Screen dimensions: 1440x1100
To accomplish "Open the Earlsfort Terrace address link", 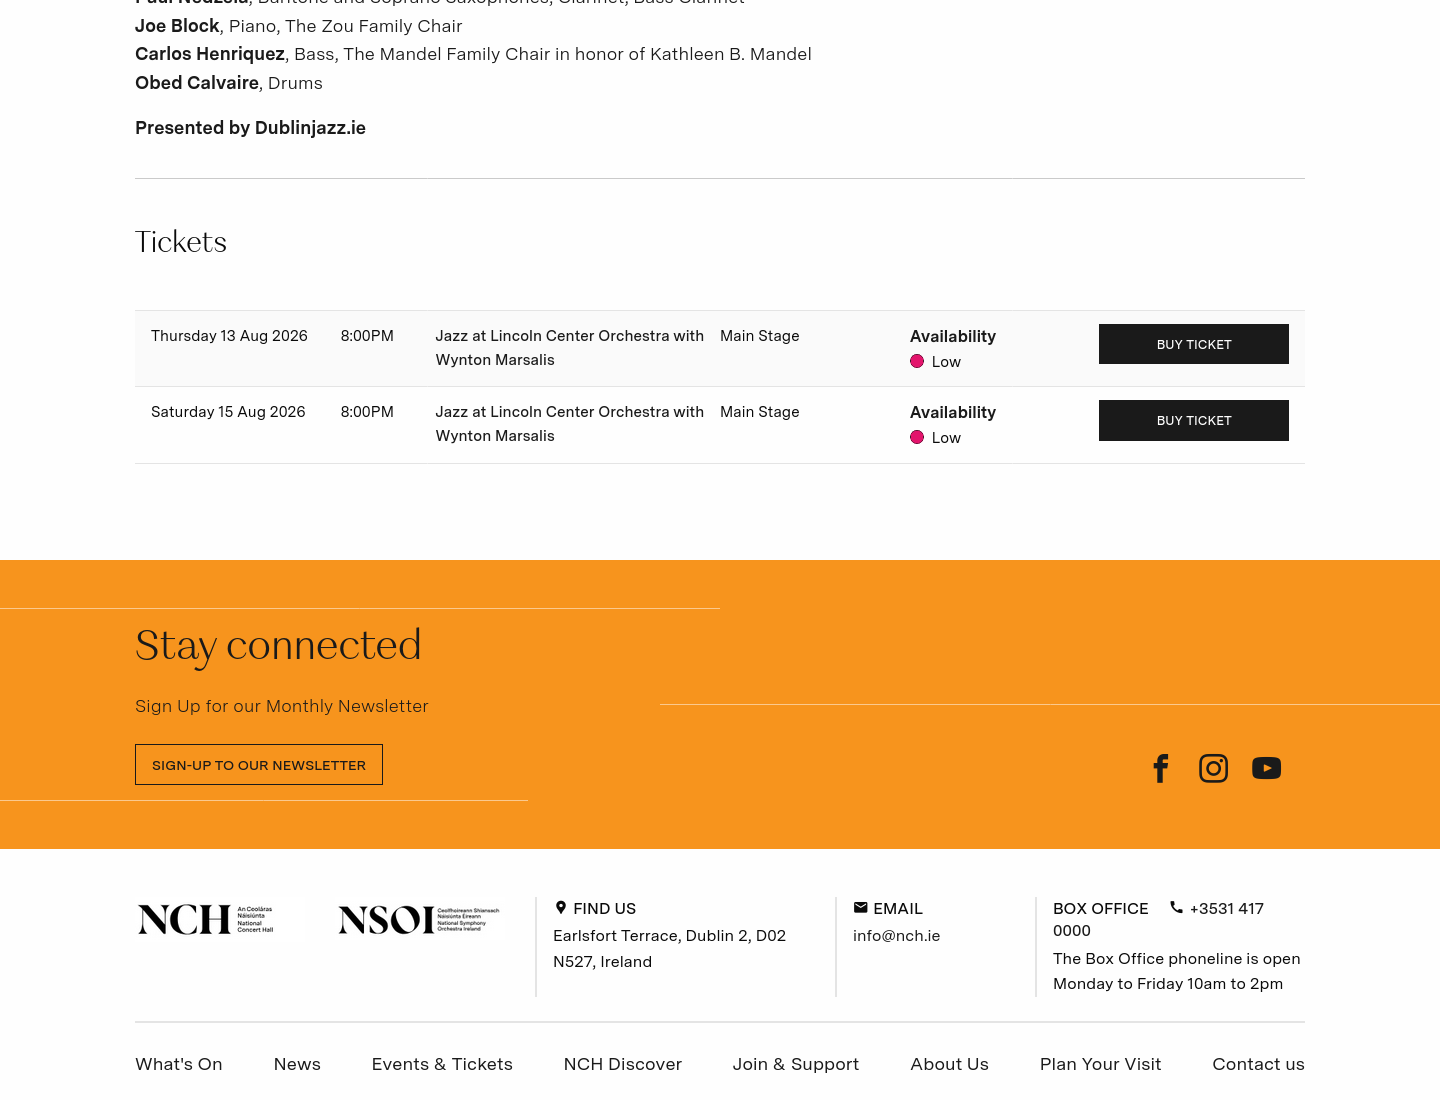I will coord(669,949).
